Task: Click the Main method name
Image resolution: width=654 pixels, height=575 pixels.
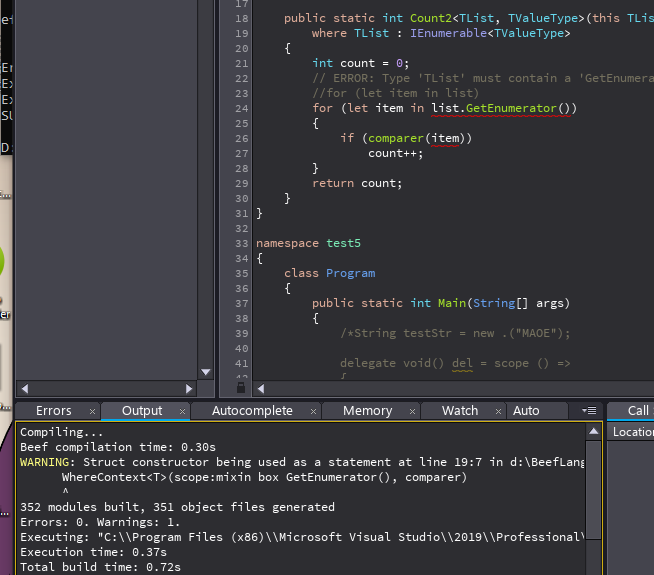Action: (x=452, y=304)
